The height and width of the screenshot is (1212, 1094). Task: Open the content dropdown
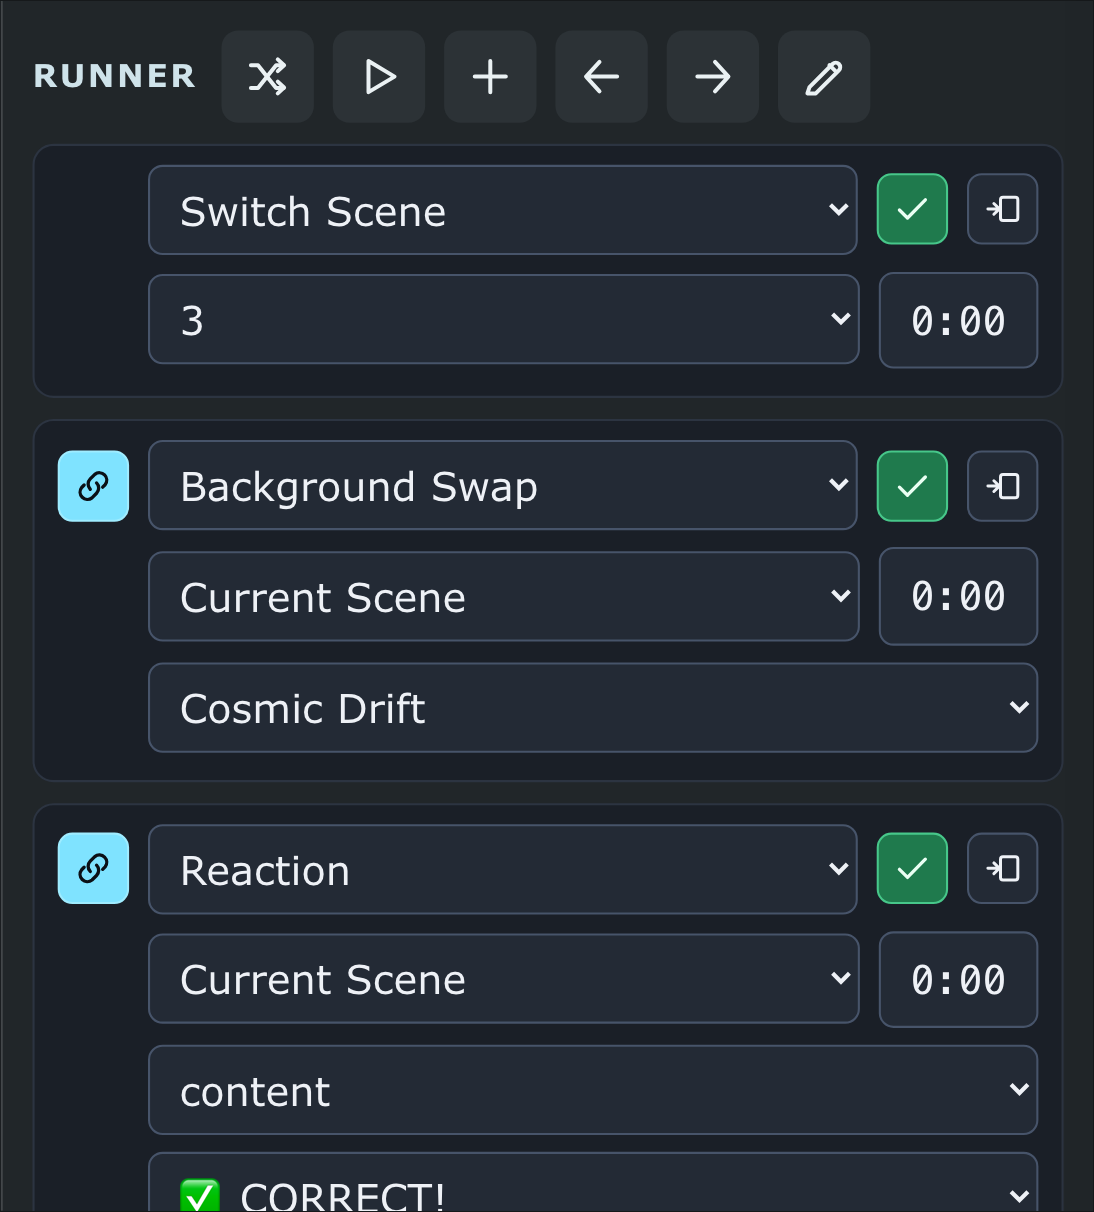click(x=593, y=1090)
